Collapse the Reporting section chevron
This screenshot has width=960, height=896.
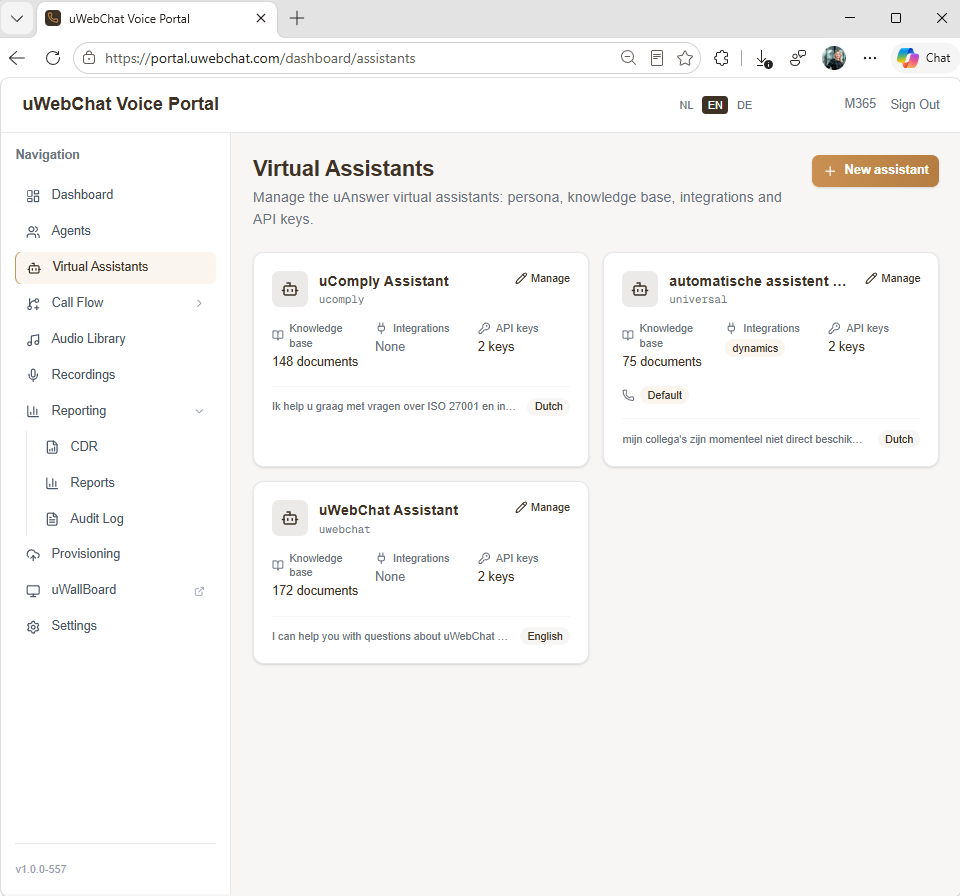coord(199,411)
